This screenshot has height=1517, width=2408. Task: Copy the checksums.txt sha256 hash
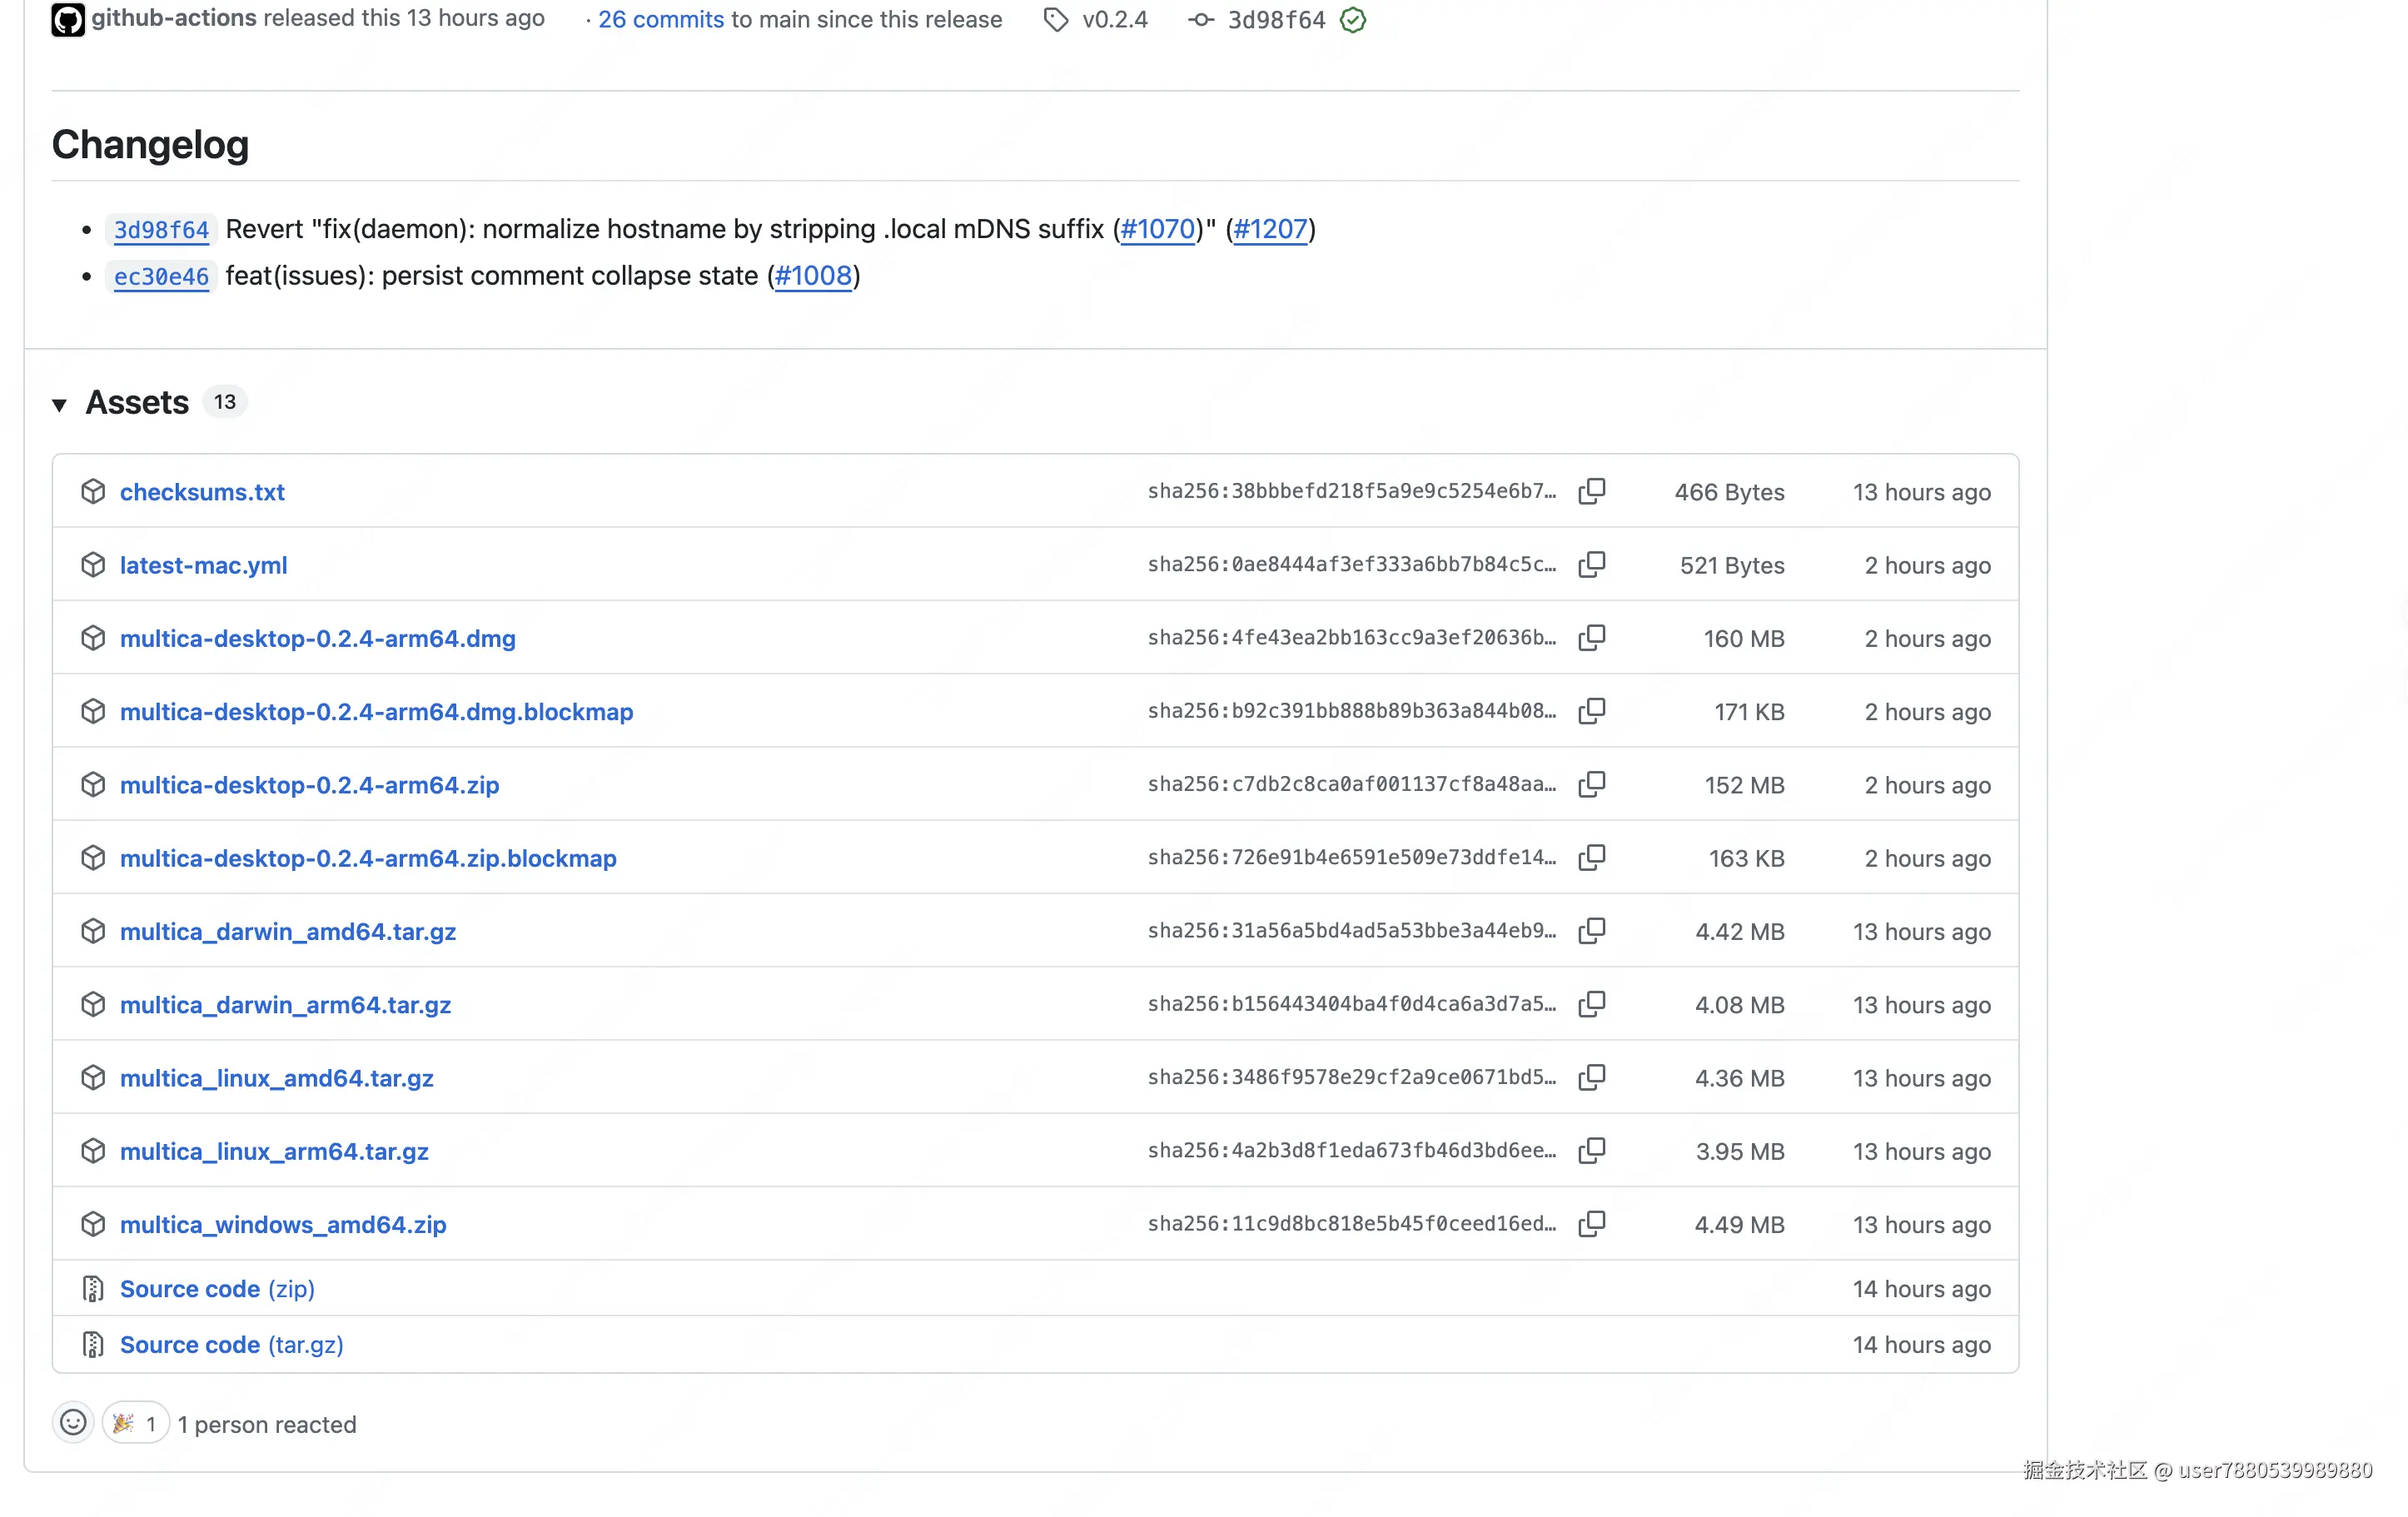[1591, 491]
